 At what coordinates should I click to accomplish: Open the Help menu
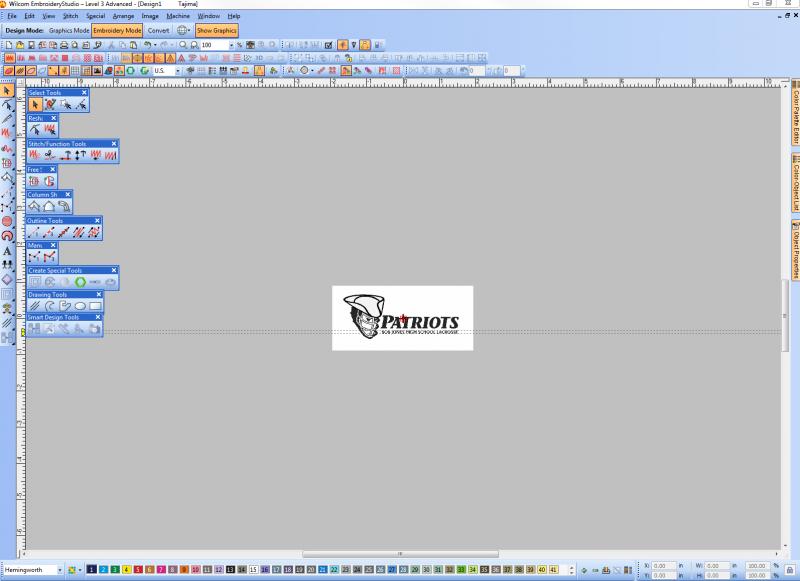click(x=234, y=16)
